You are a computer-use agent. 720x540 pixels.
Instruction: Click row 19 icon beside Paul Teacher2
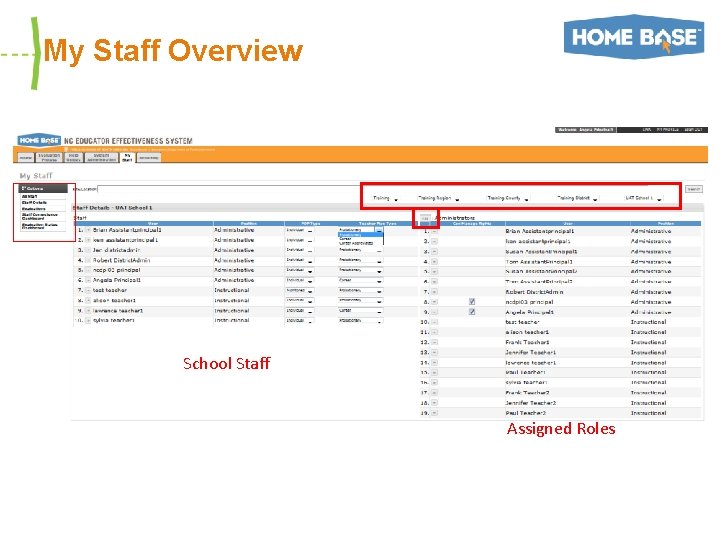[434, 413]
